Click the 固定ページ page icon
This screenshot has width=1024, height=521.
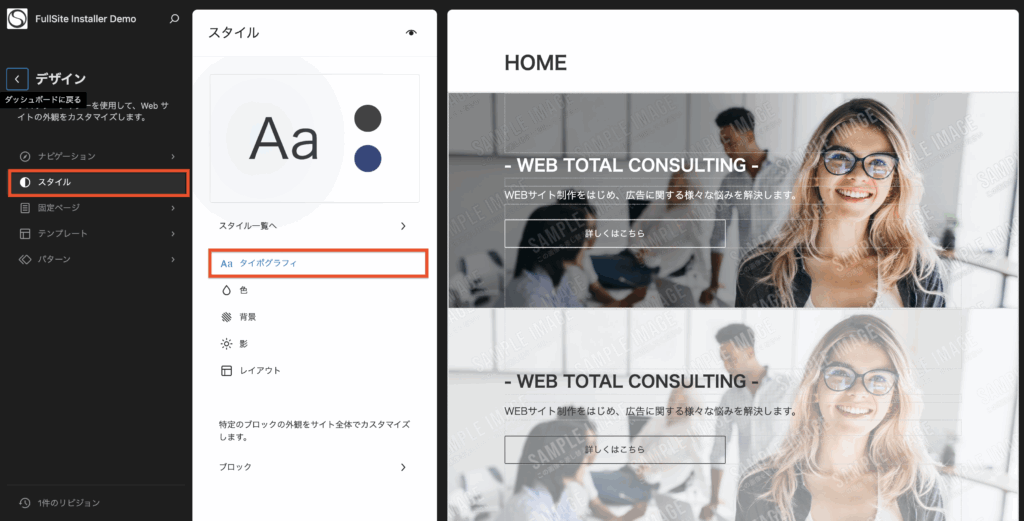tap(25, 208)
